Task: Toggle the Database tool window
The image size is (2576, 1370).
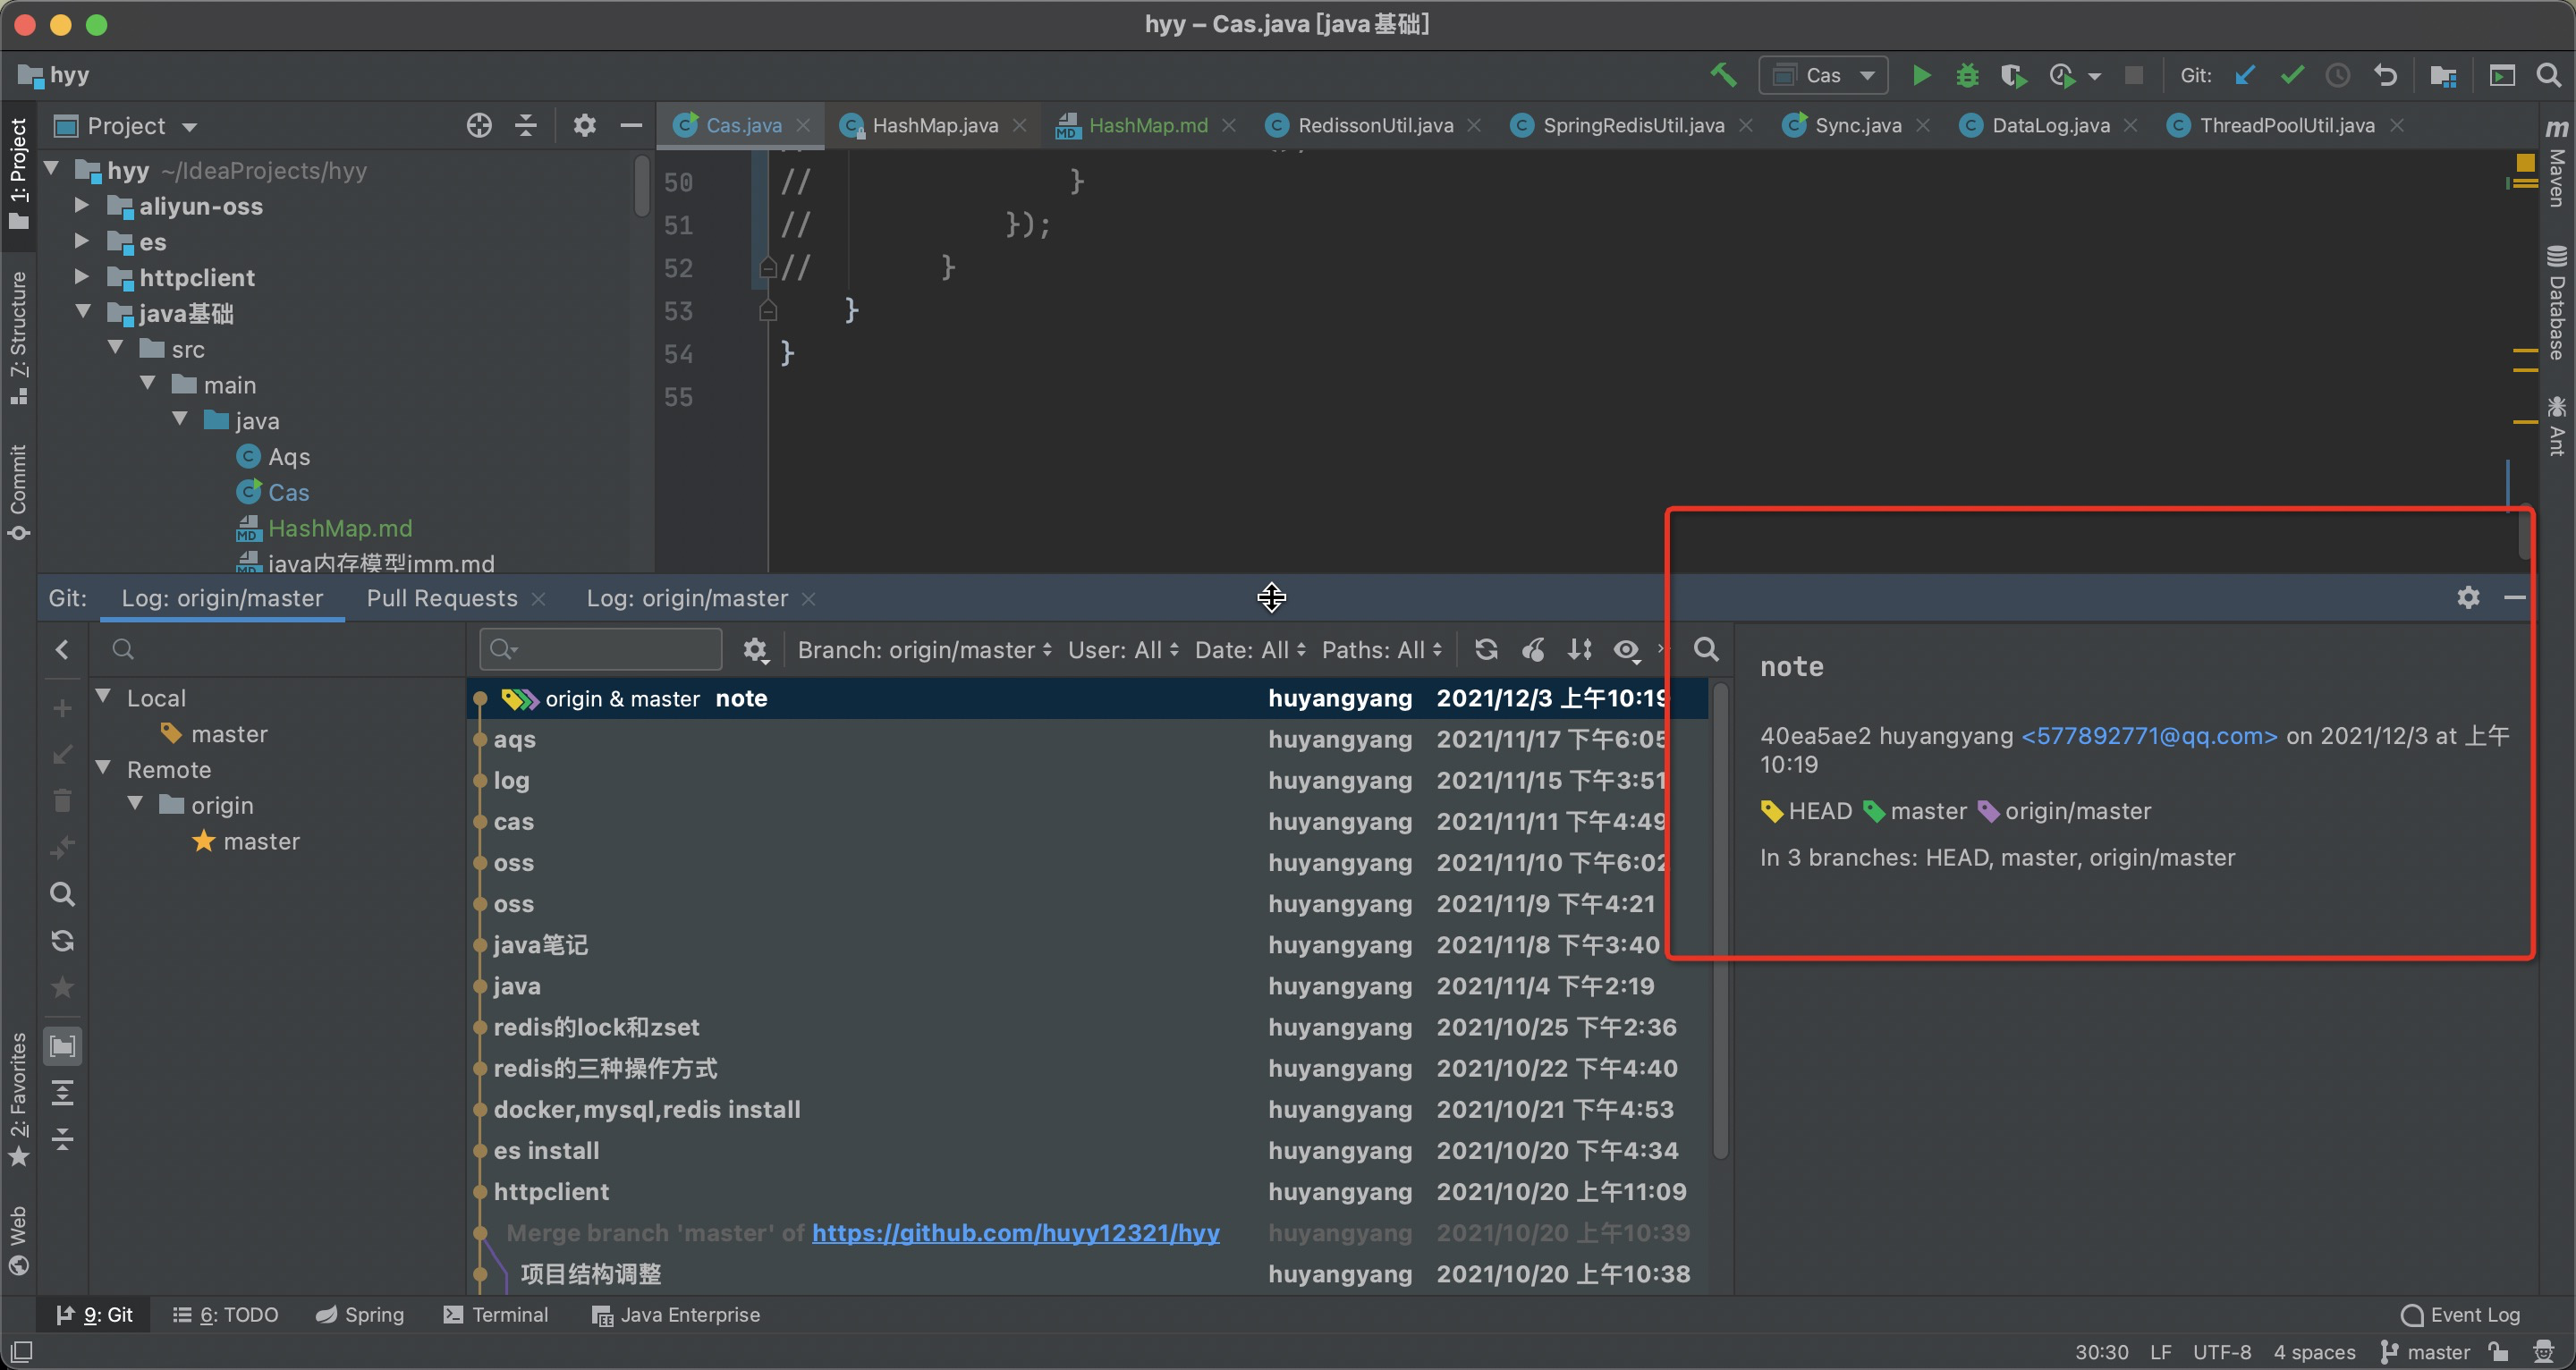Action: pyautogui.click(x=2557, y=303)
